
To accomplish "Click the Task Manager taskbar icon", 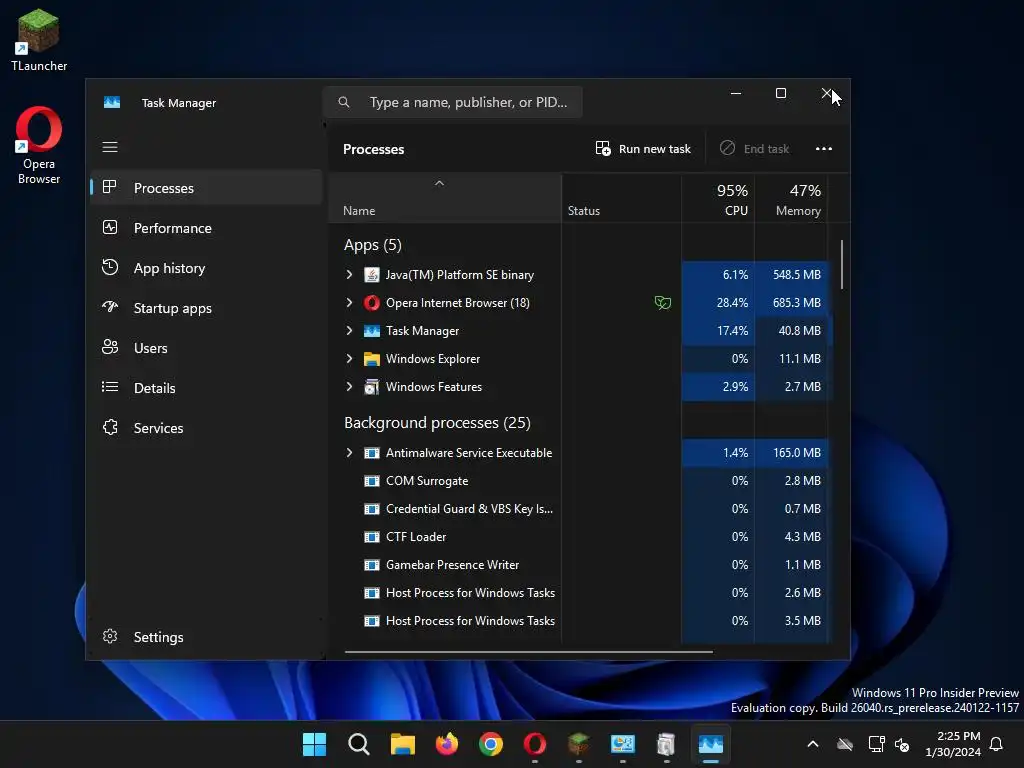I will coord(711,744).
